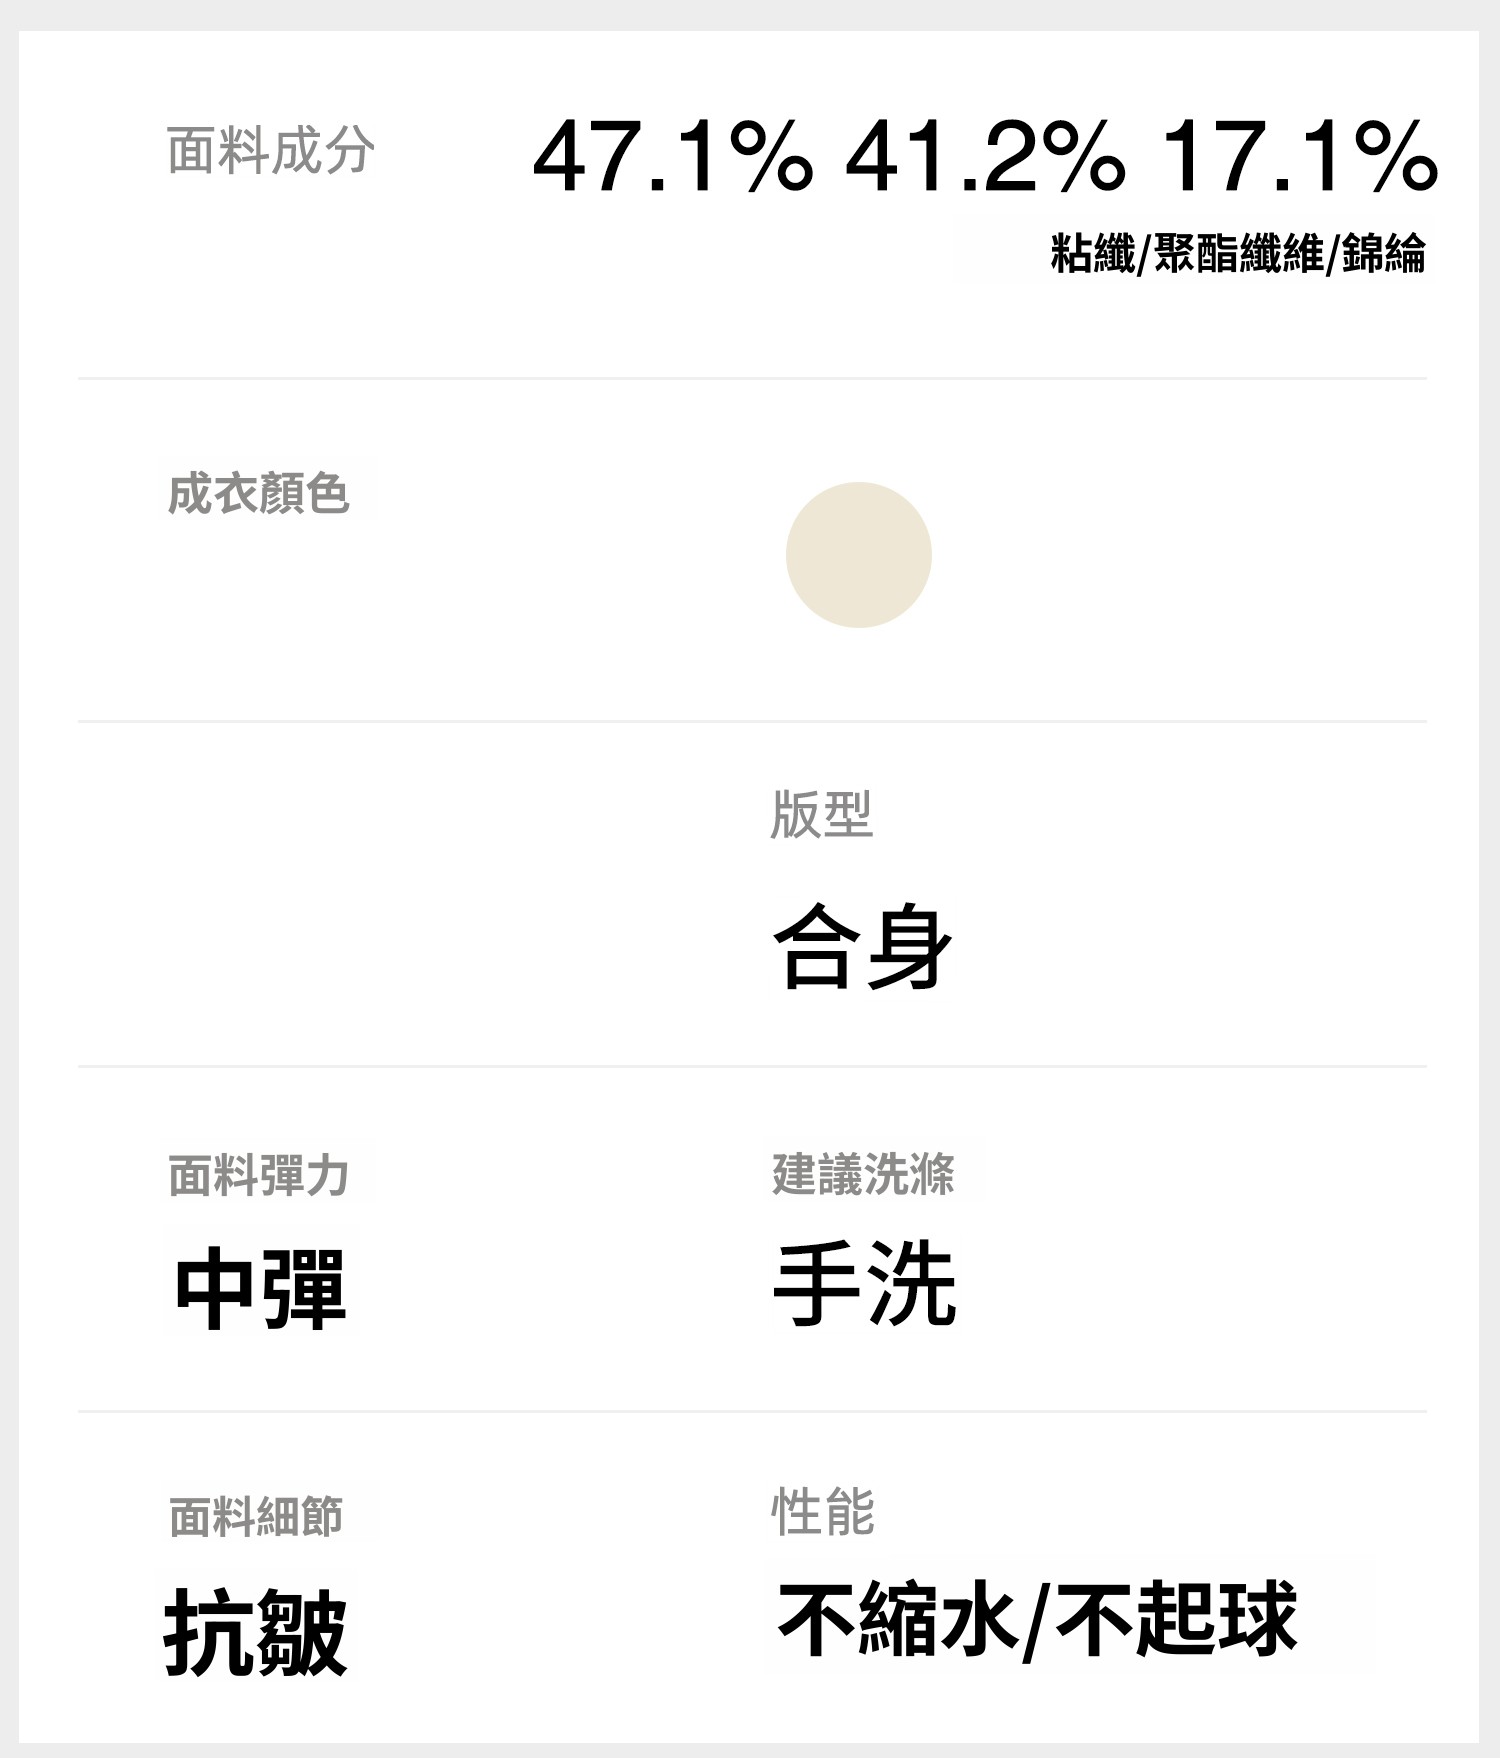Click the 性能 heading
This screenshot has height=1758, width=1500.
(822, 1511)
